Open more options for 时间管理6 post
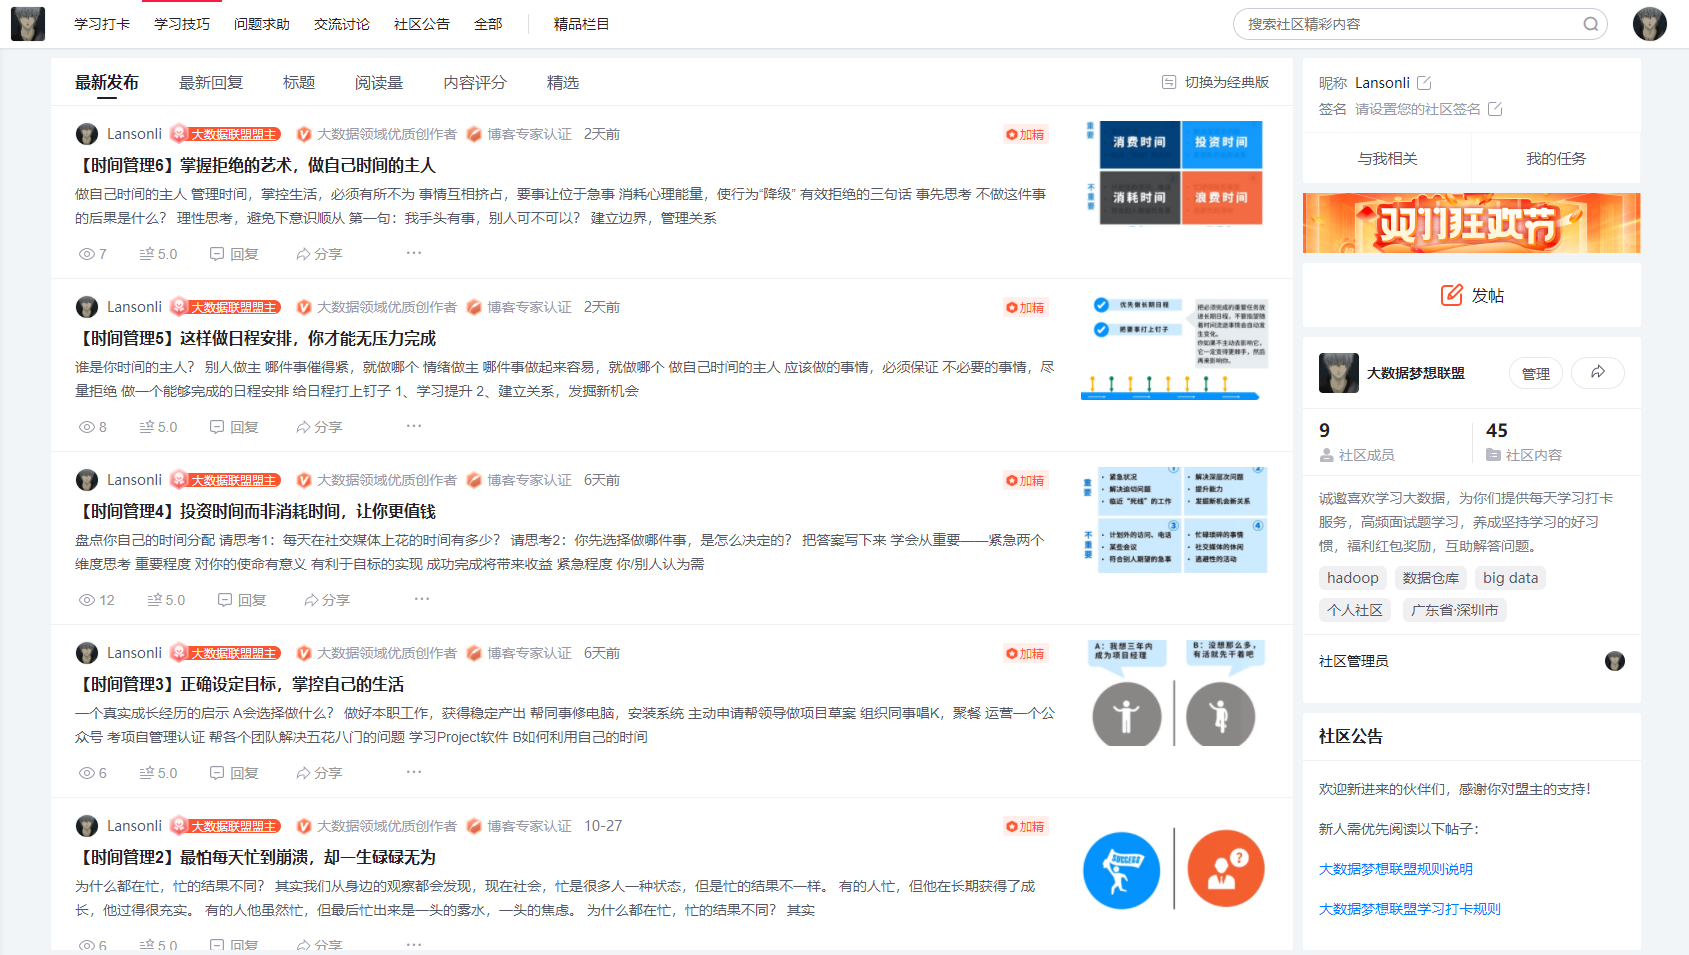1689x955 pixels. (414, 253)
